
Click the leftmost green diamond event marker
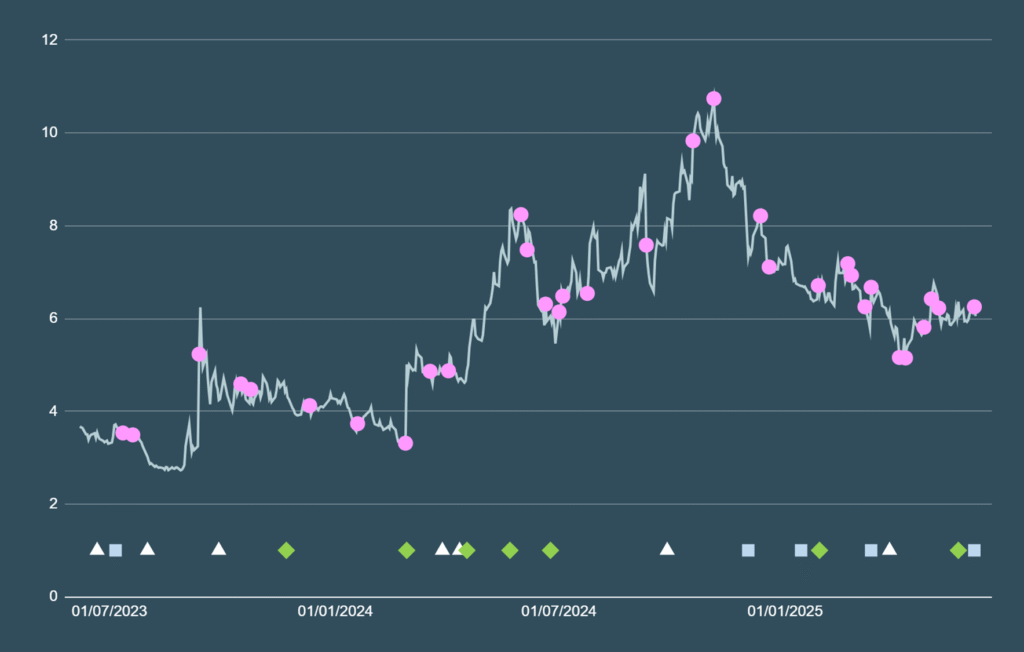286,551
